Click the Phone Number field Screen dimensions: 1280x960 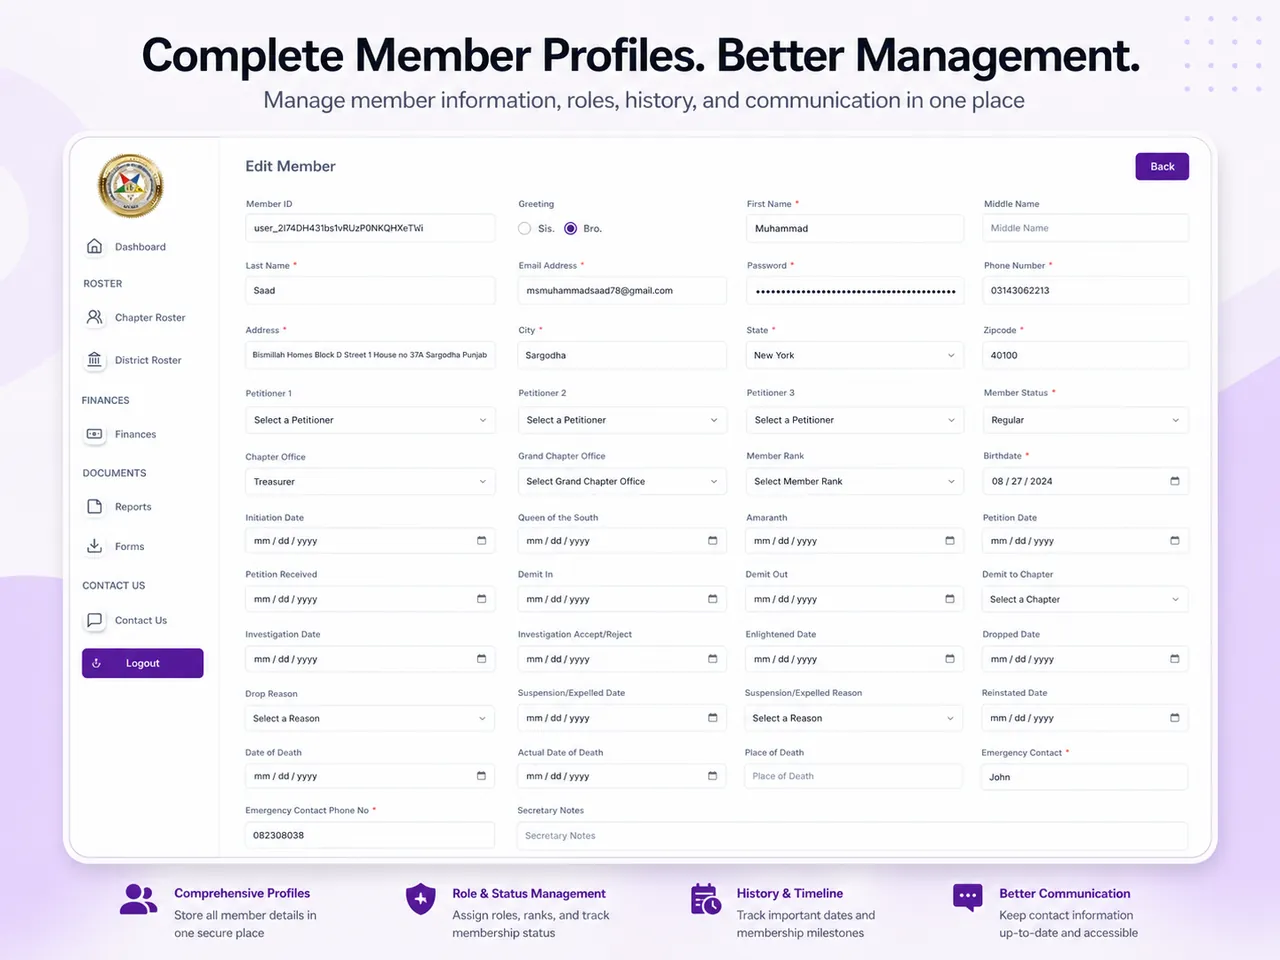1086,290
